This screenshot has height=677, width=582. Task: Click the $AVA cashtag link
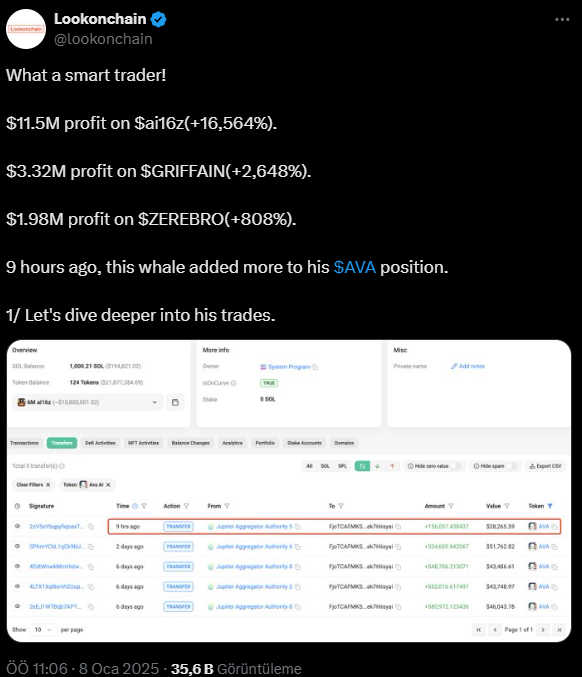pos(354,267)
